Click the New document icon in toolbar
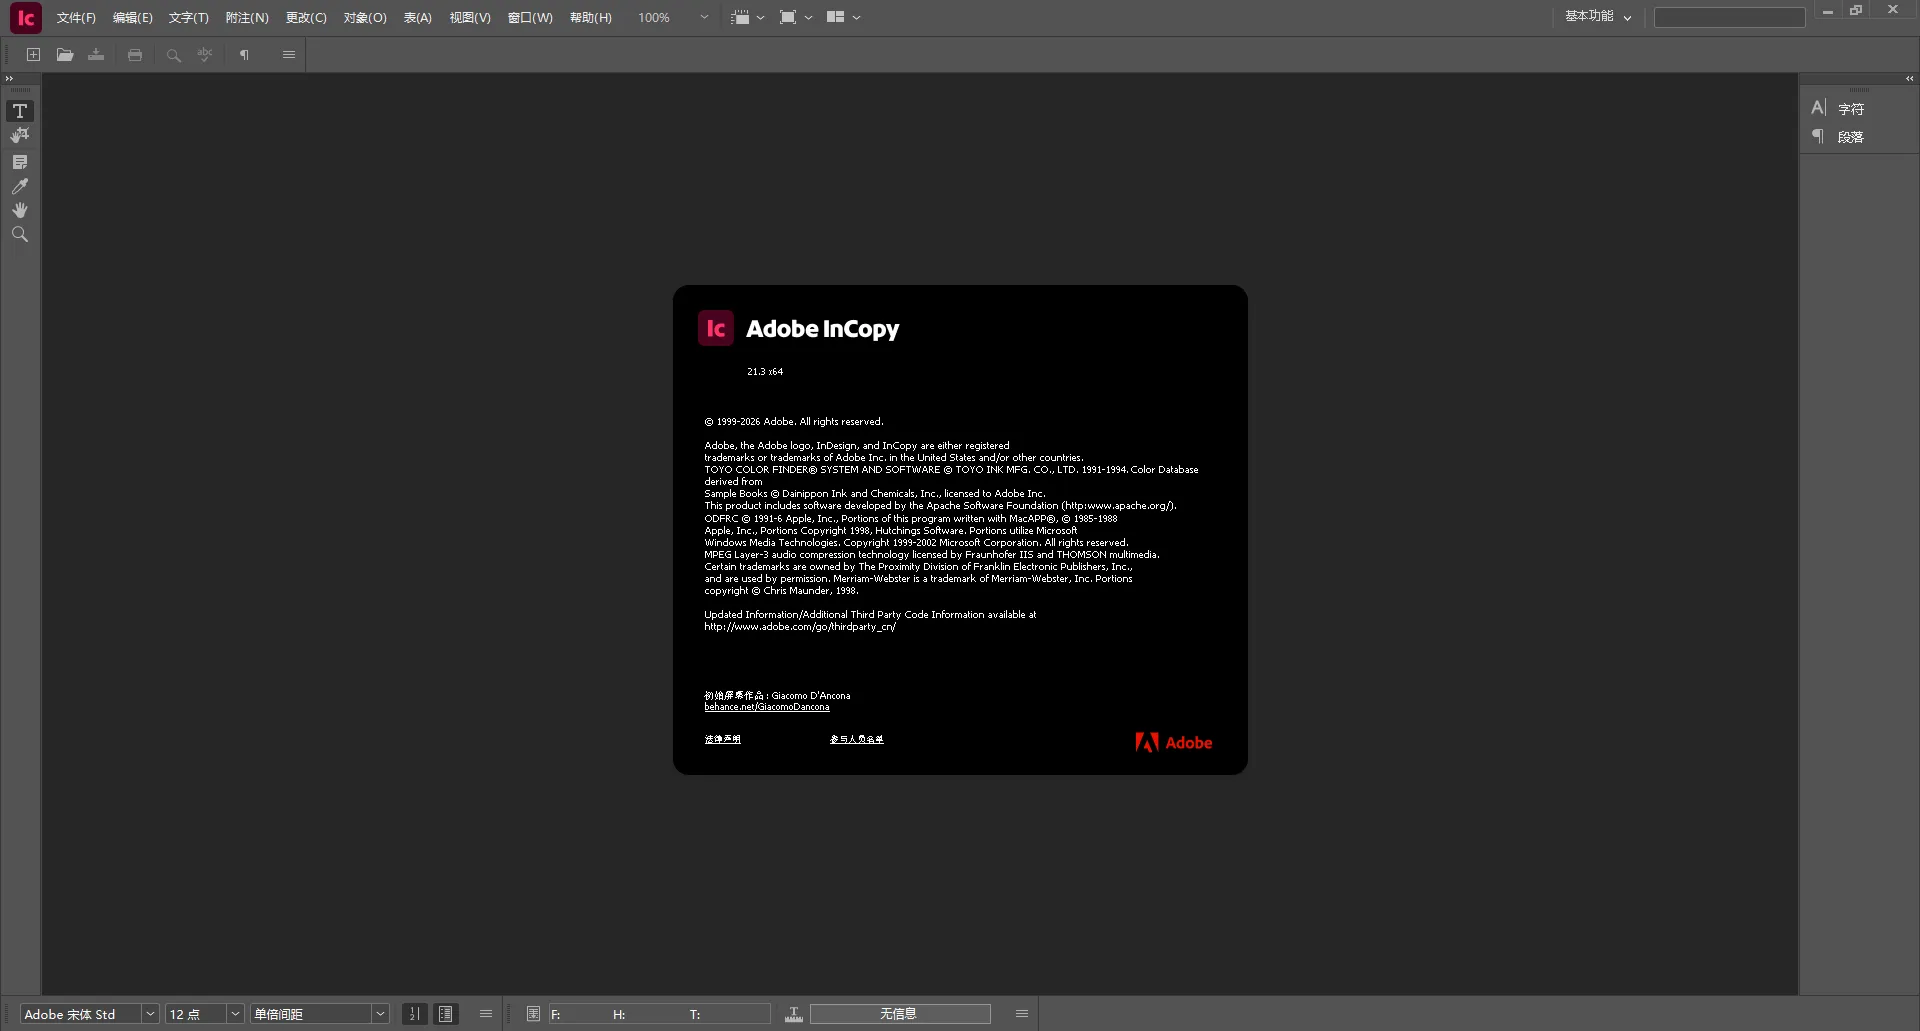This screenshot has height=1031, width=1920. 33,55
